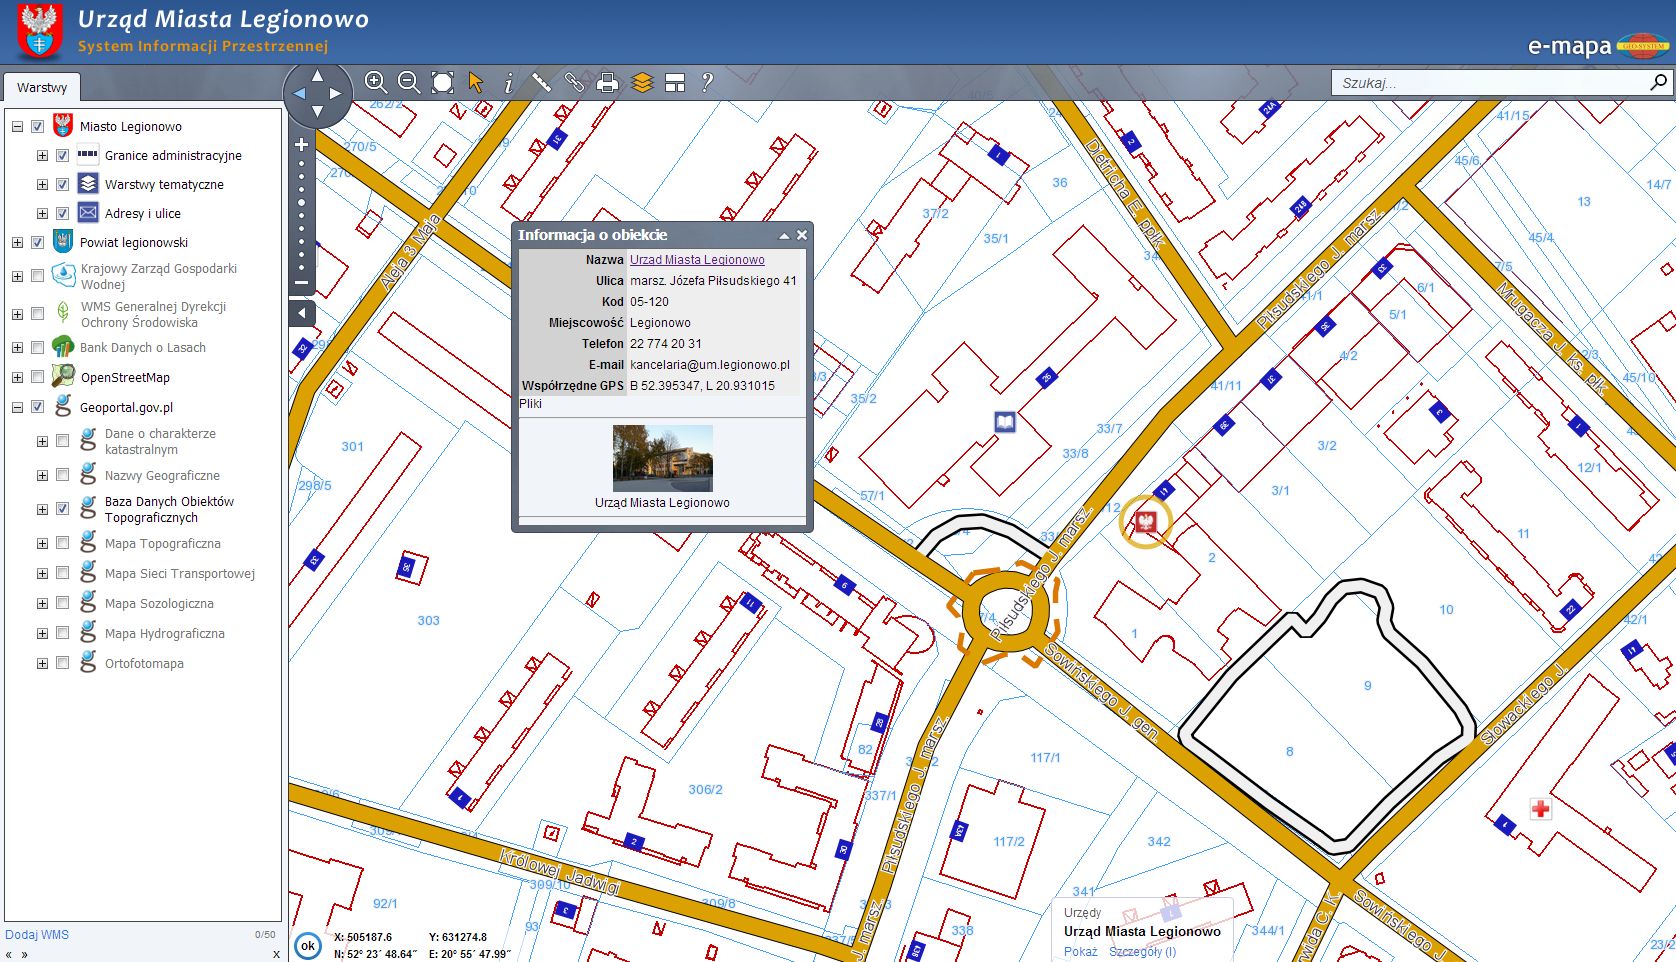Pan the map north with up arrow
The height and width of the screenshot is (962, 1676).
[318, 75]
